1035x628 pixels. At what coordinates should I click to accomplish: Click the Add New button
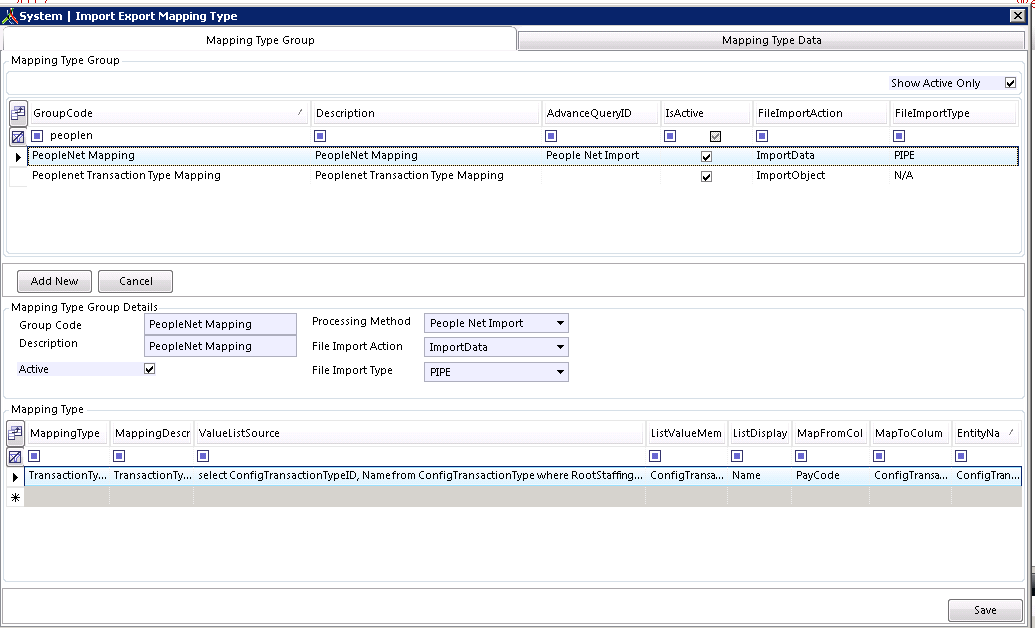click(54, 281)
